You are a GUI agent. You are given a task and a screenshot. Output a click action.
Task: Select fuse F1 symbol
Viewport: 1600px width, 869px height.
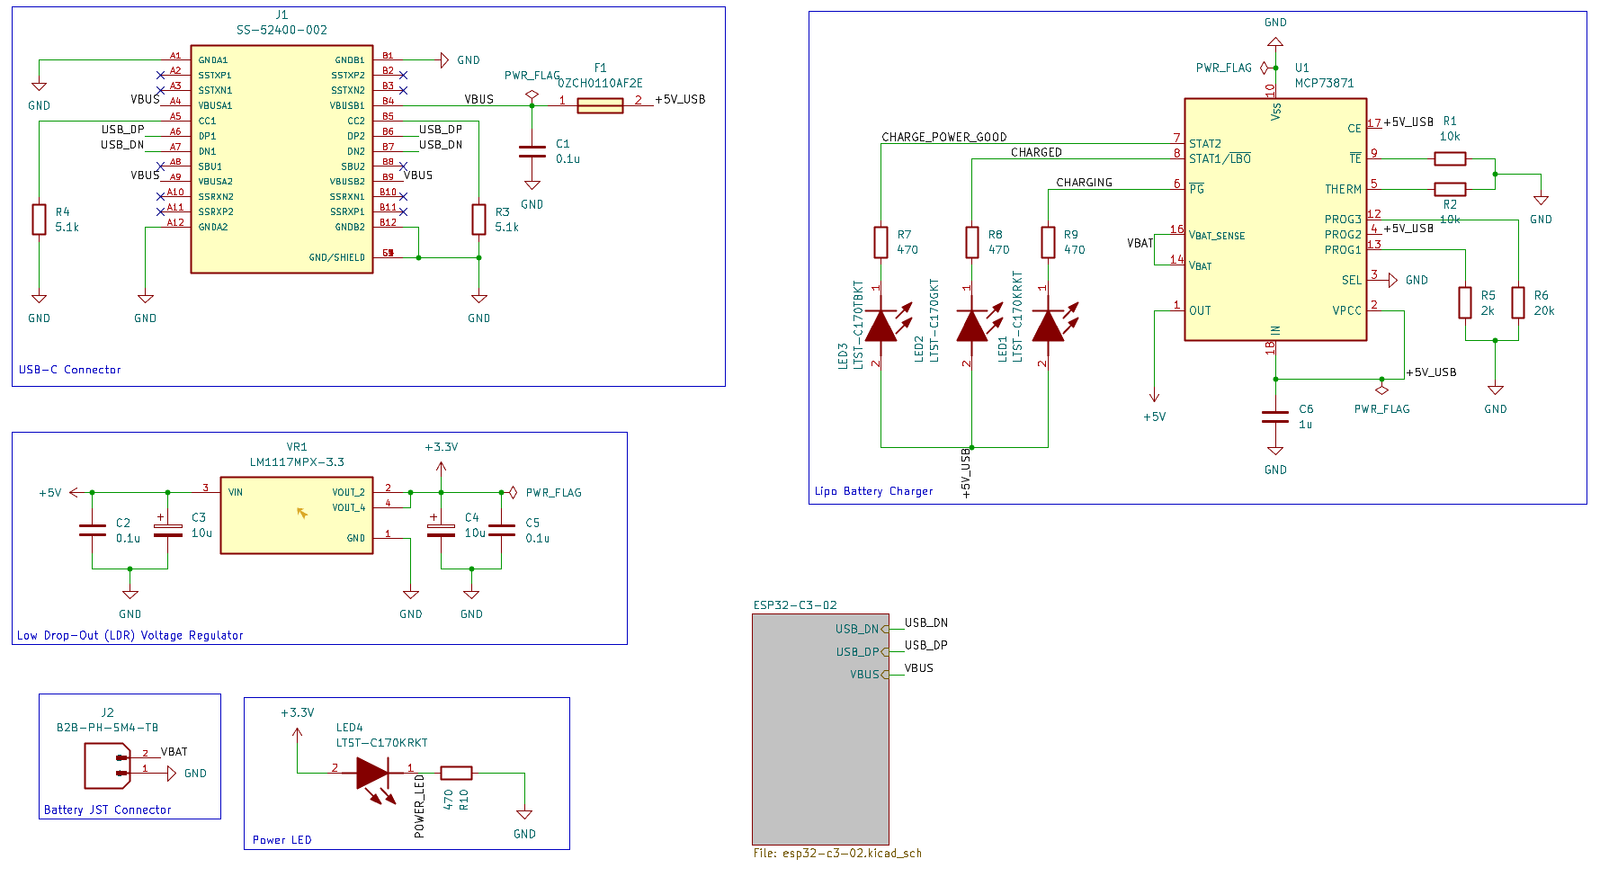[x=600, y=105]
